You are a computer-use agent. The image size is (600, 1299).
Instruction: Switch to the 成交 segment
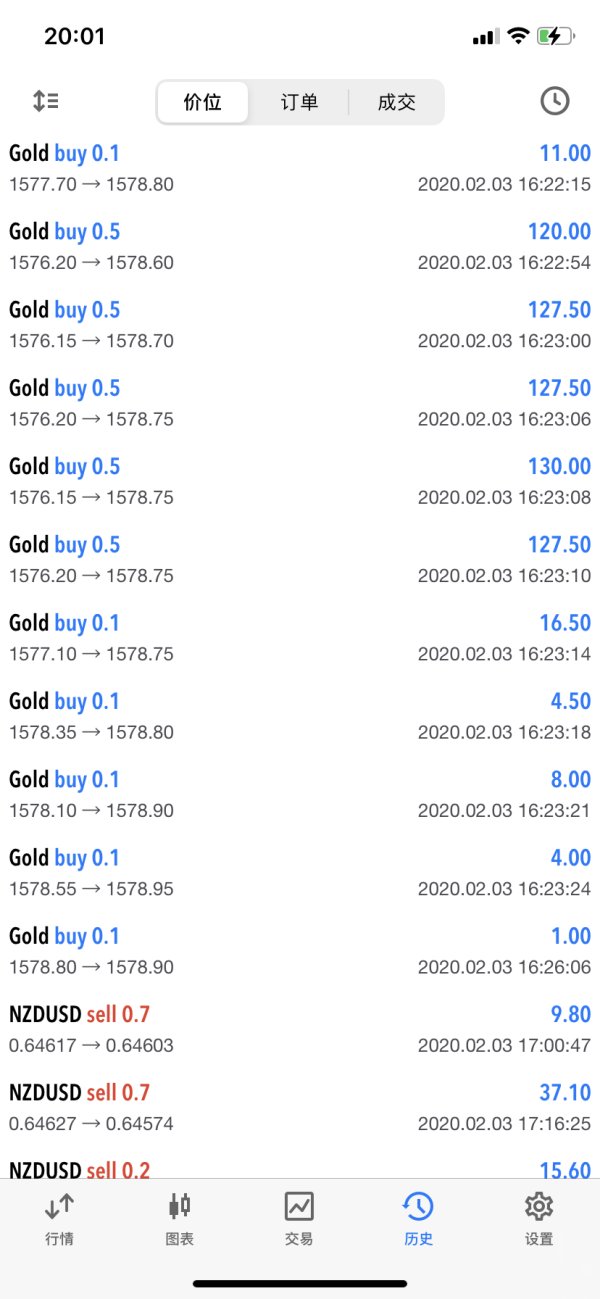pos(396,102)
